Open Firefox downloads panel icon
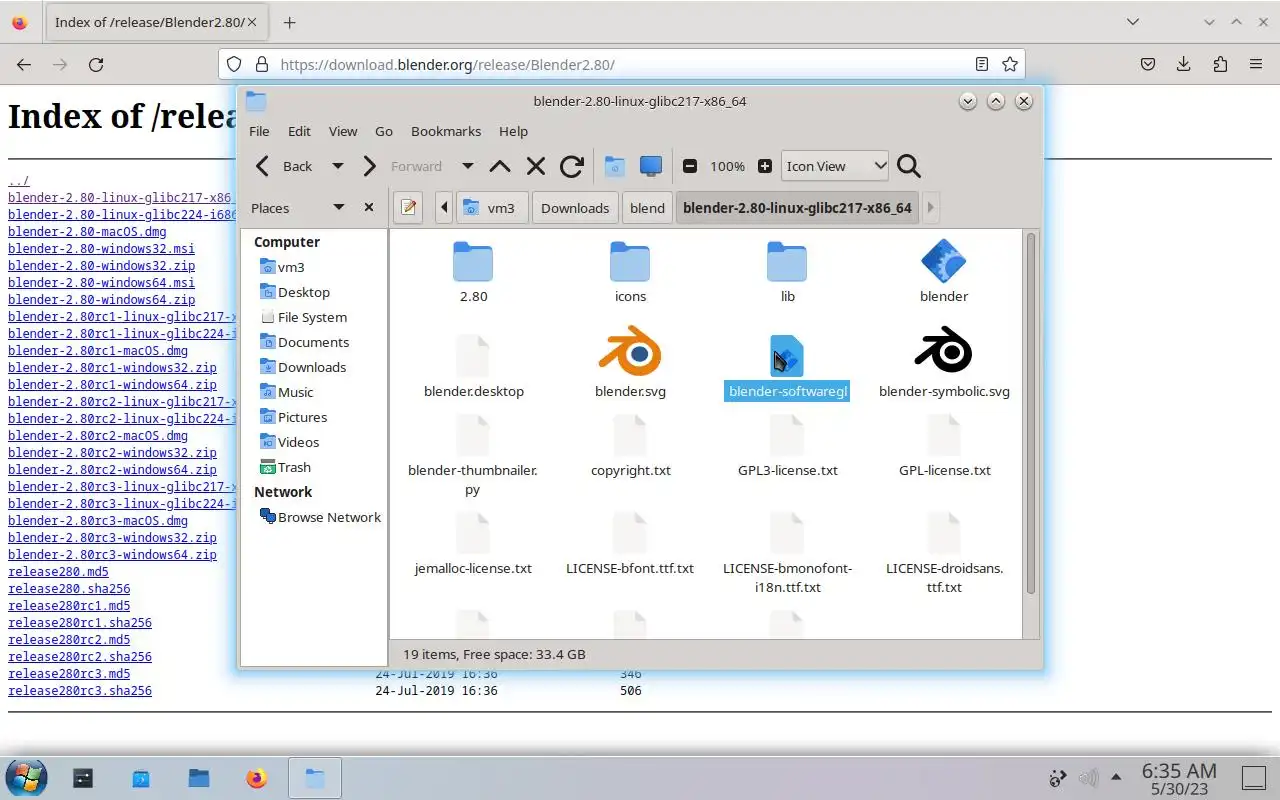The image size is (1280, 800). [x=1184, y=64]
